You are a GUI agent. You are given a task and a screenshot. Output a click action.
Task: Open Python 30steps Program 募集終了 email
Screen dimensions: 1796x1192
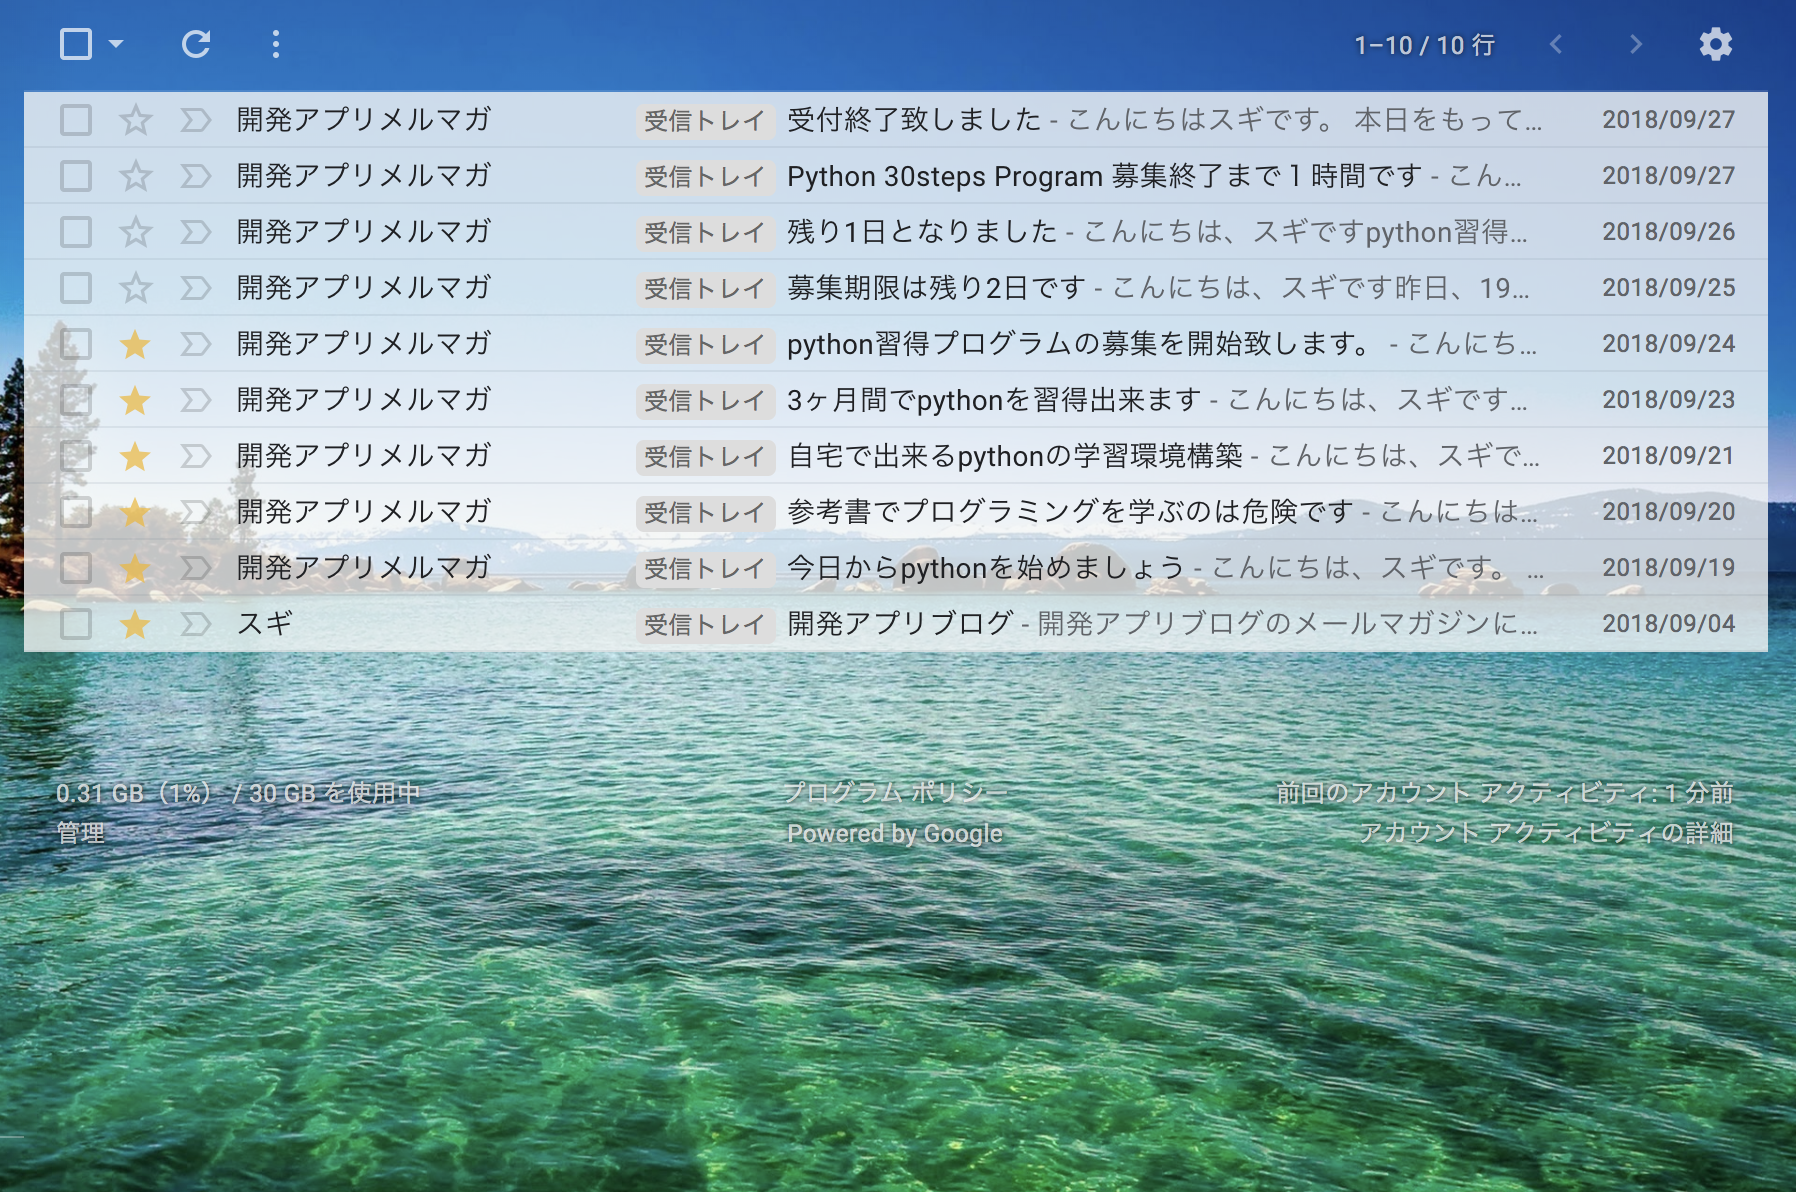pyautogui.click(x=1104, y=176)
